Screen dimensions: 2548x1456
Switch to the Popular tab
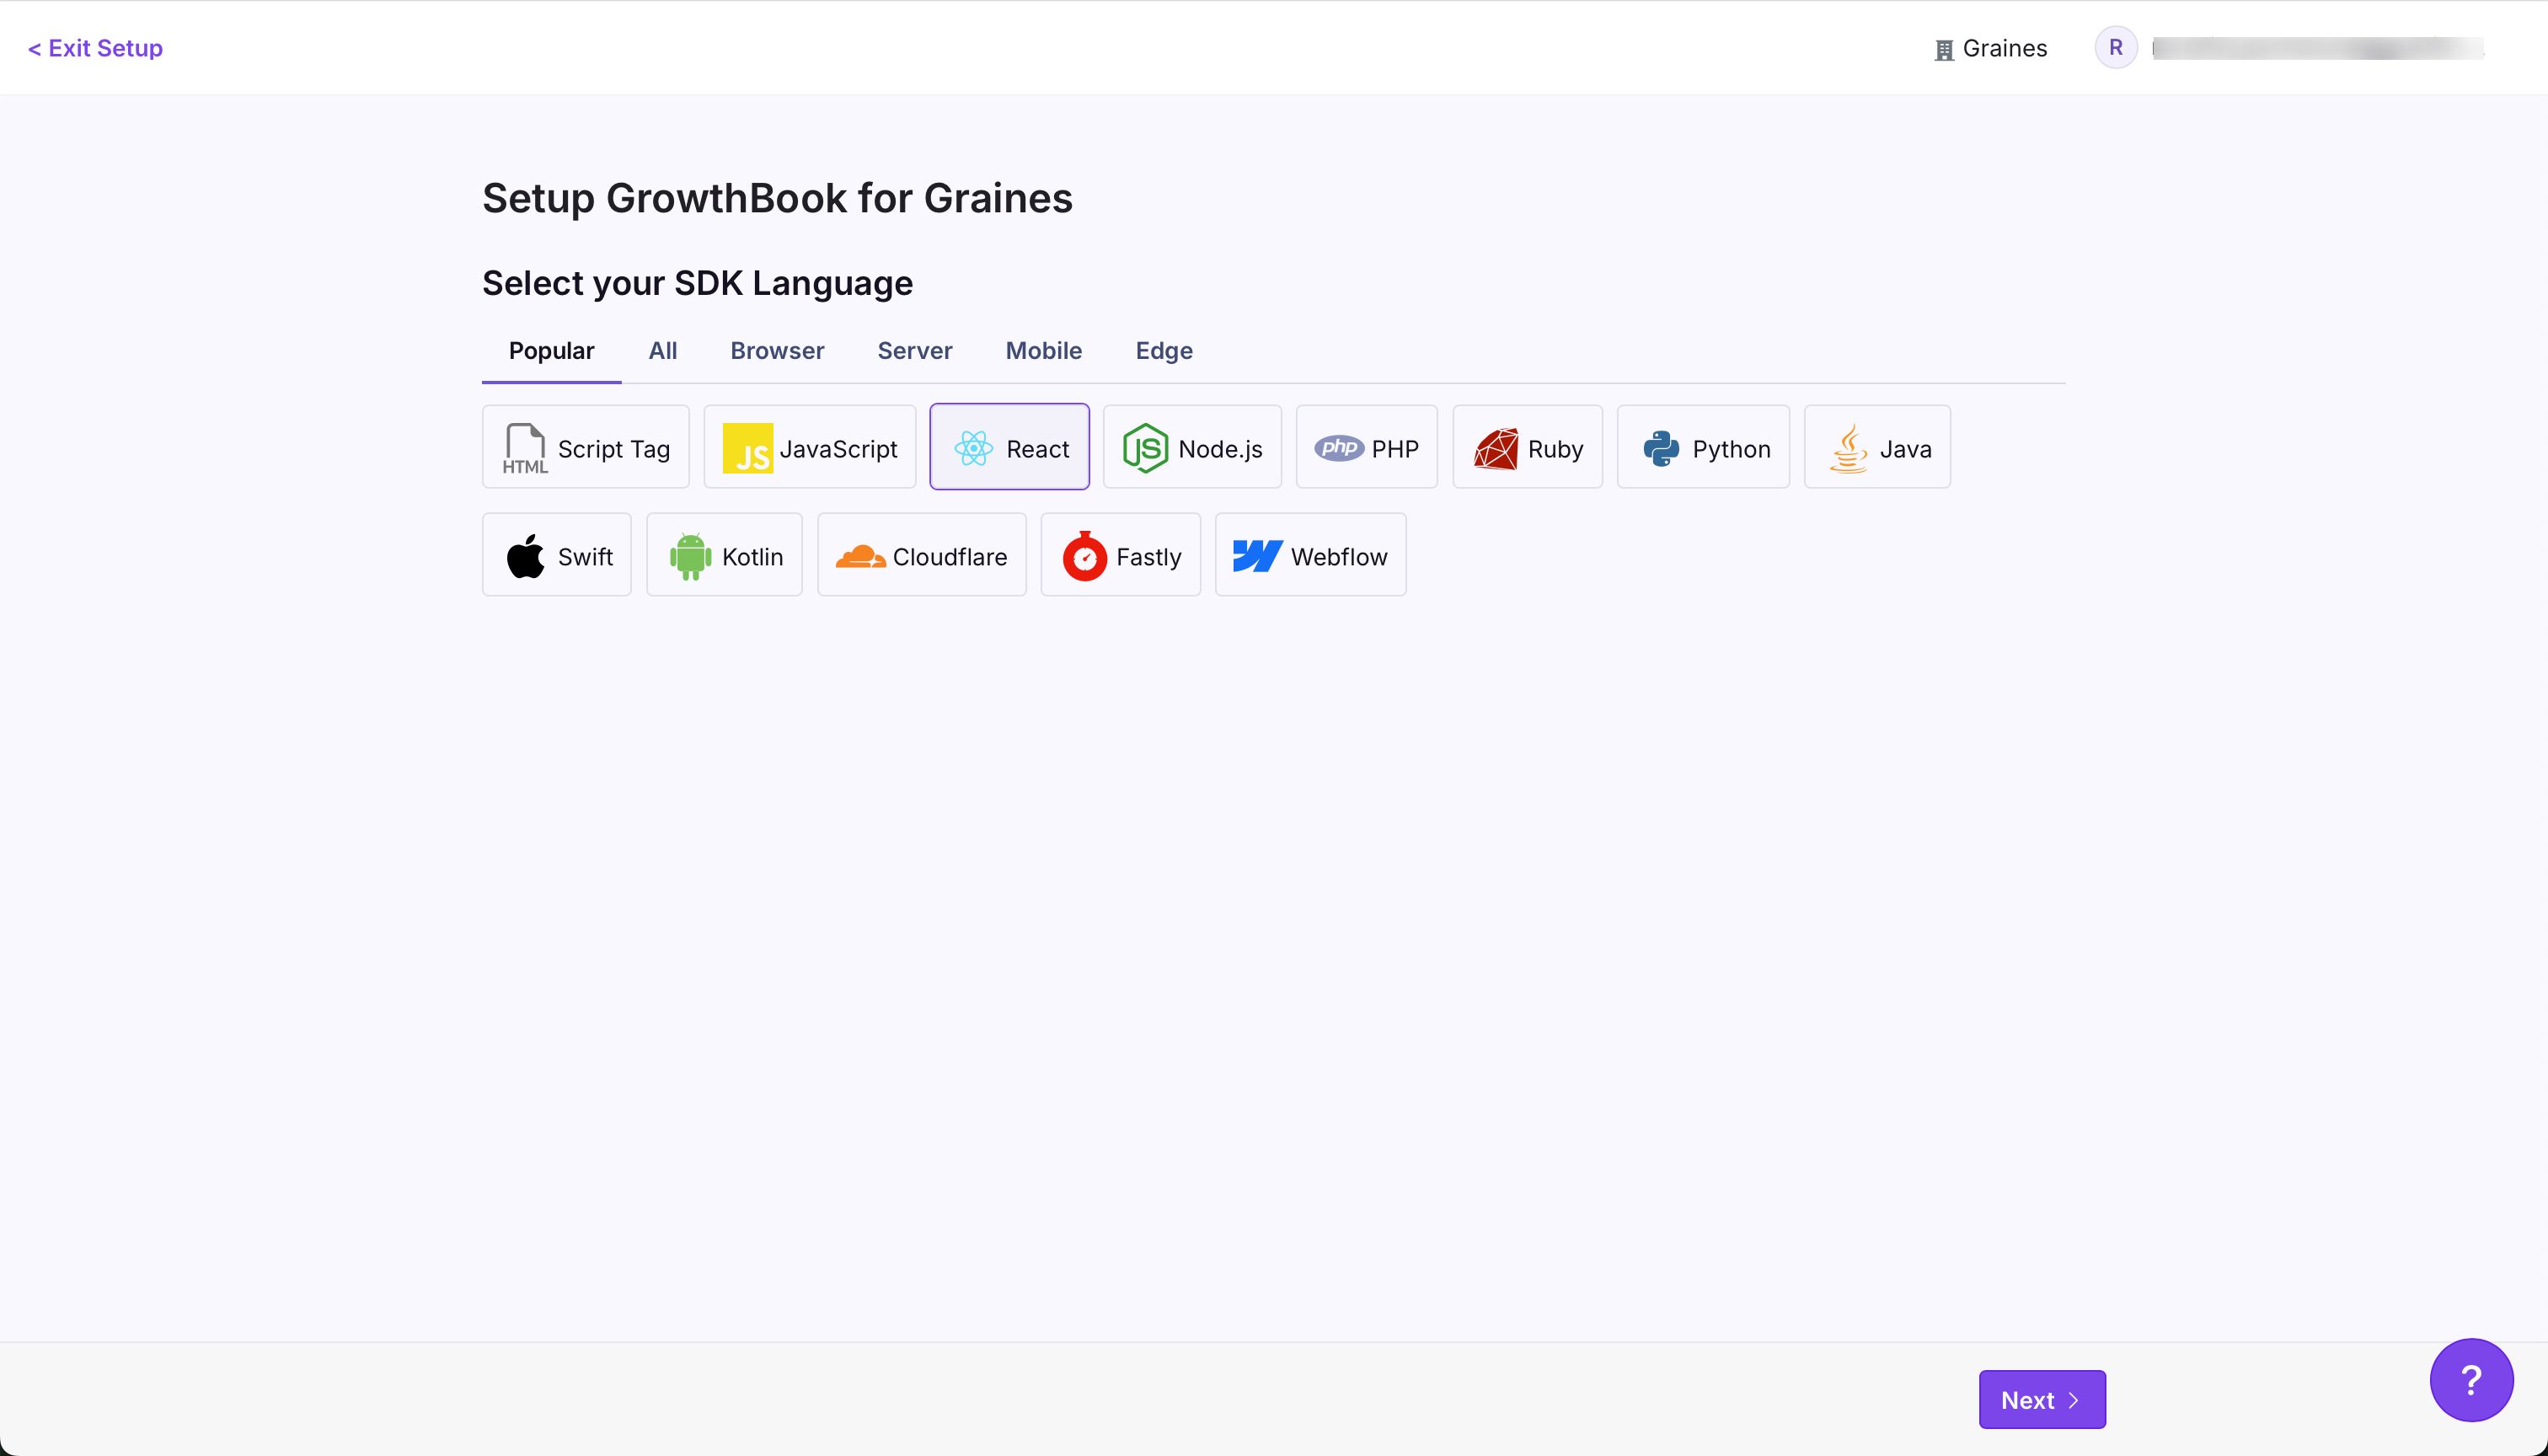[x=551, y=350]
